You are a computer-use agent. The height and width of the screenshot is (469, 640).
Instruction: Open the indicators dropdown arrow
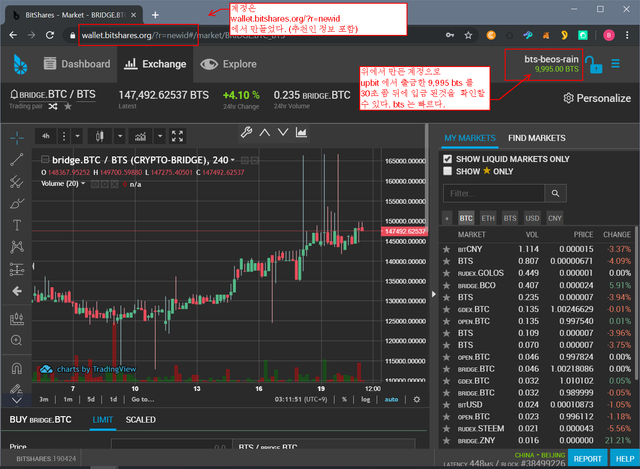(x=160, y=136)
